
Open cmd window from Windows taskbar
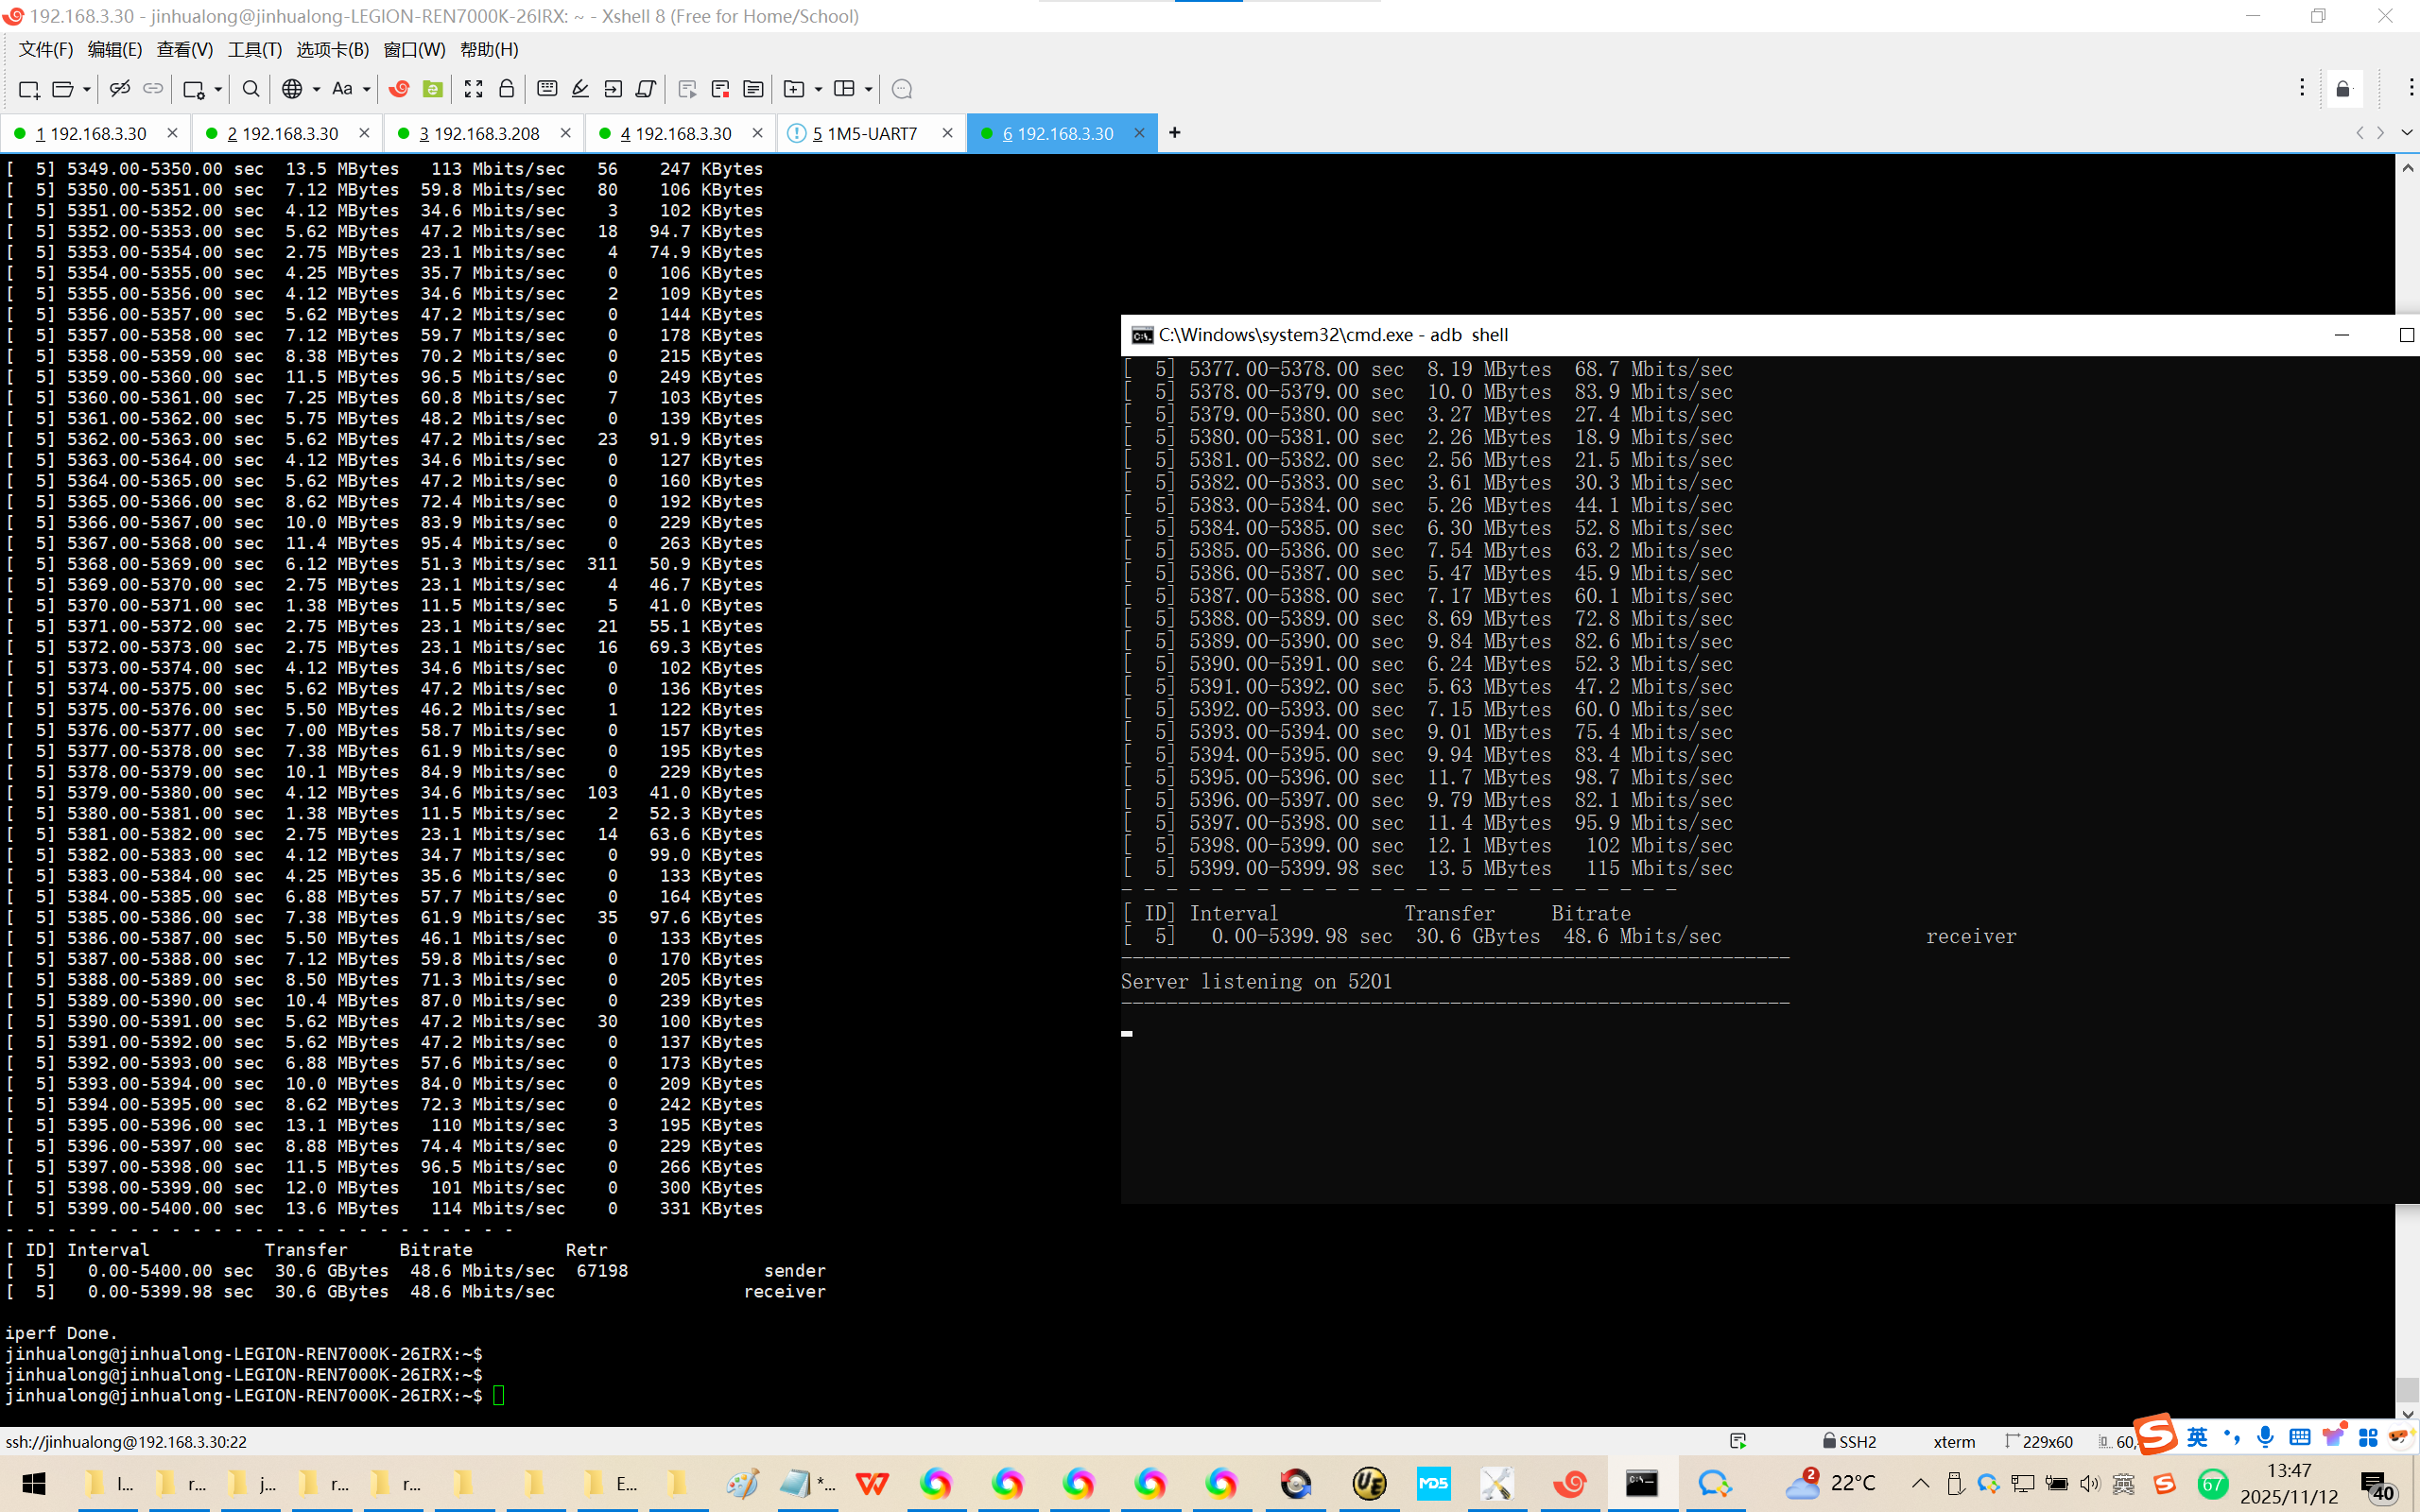tap(1641, 1483)
